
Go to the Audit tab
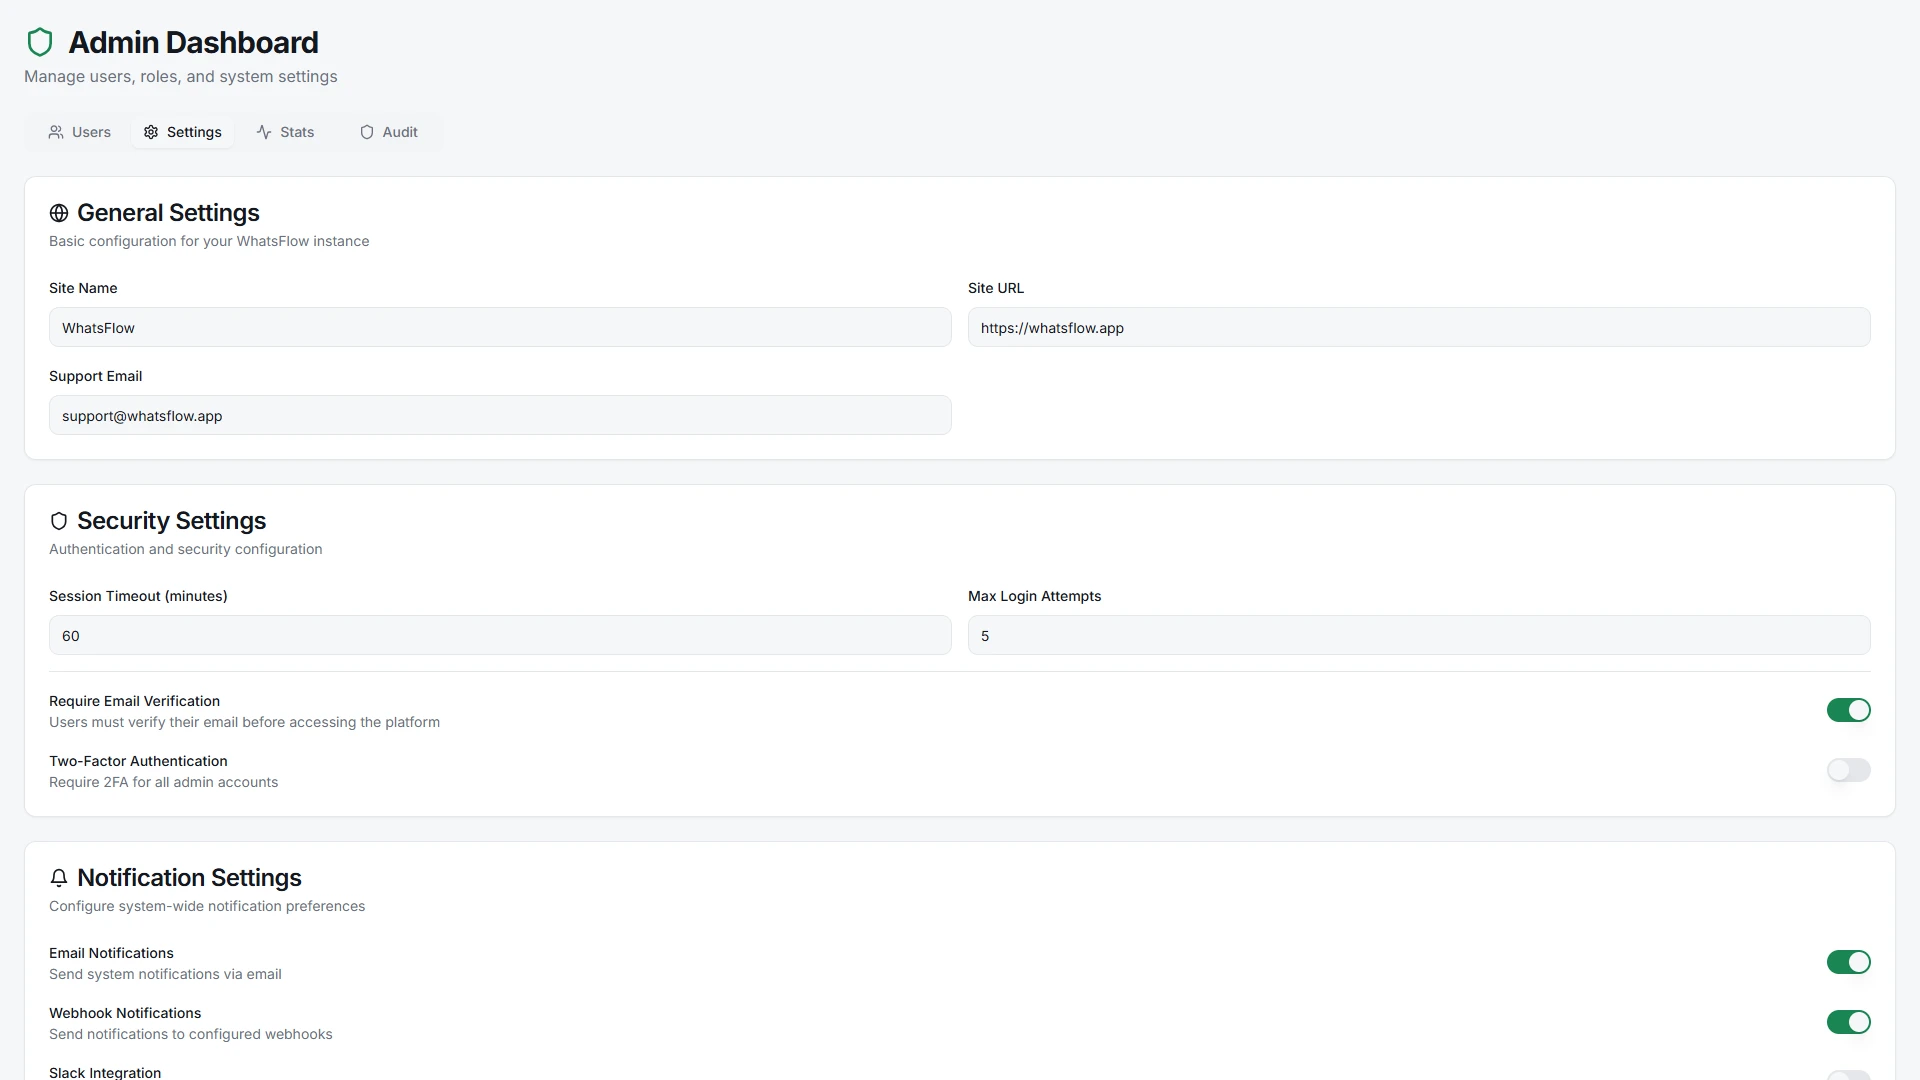point(389,132)
